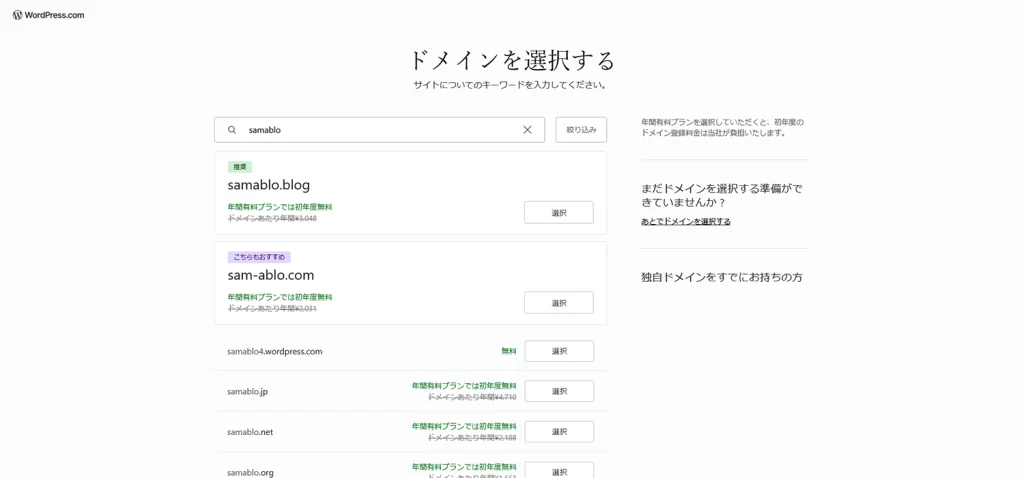Click the samablo.net domain name
This screenshot has height=478, width=1024.
[x=250, y=432]
